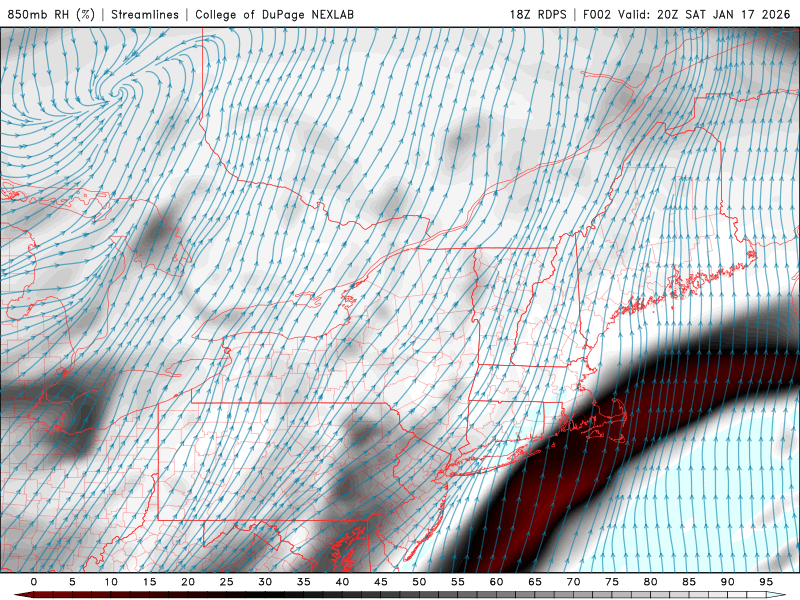
Task: Click the colorbar label "35"
Action: [x=304, y=582]
